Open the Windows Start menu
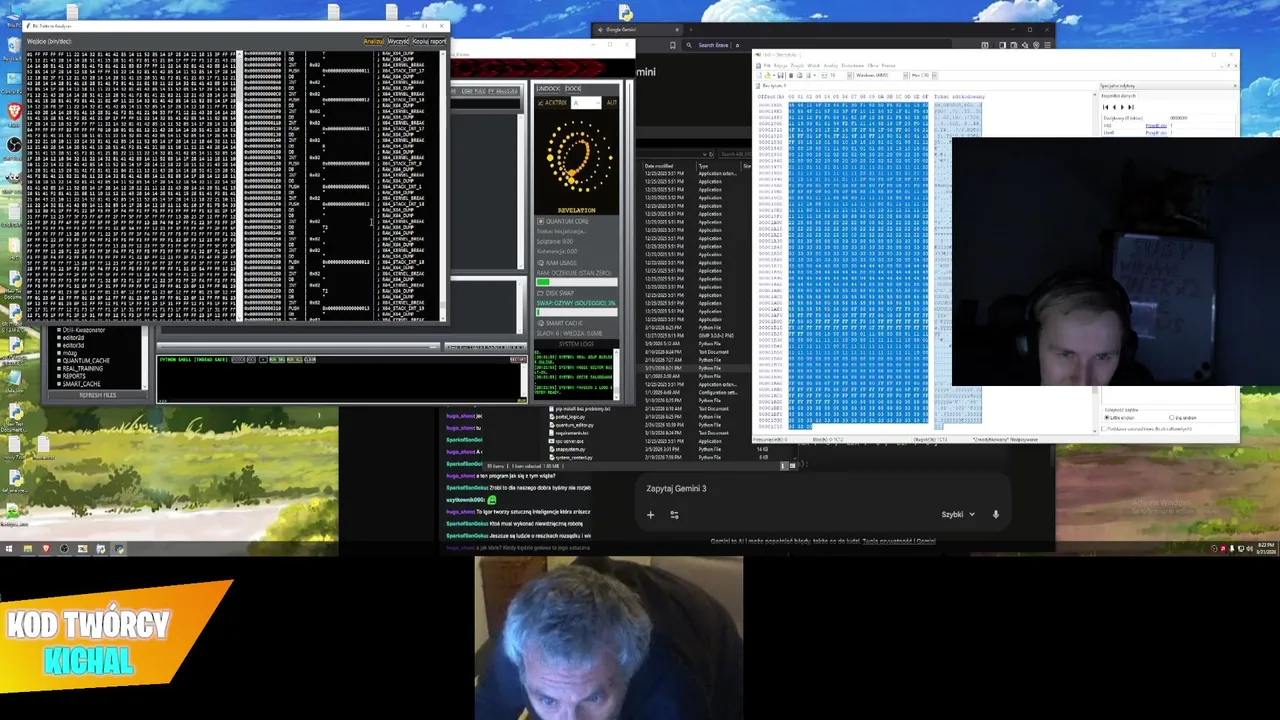This screenshot has height=720, width=1280. [9, 548]
